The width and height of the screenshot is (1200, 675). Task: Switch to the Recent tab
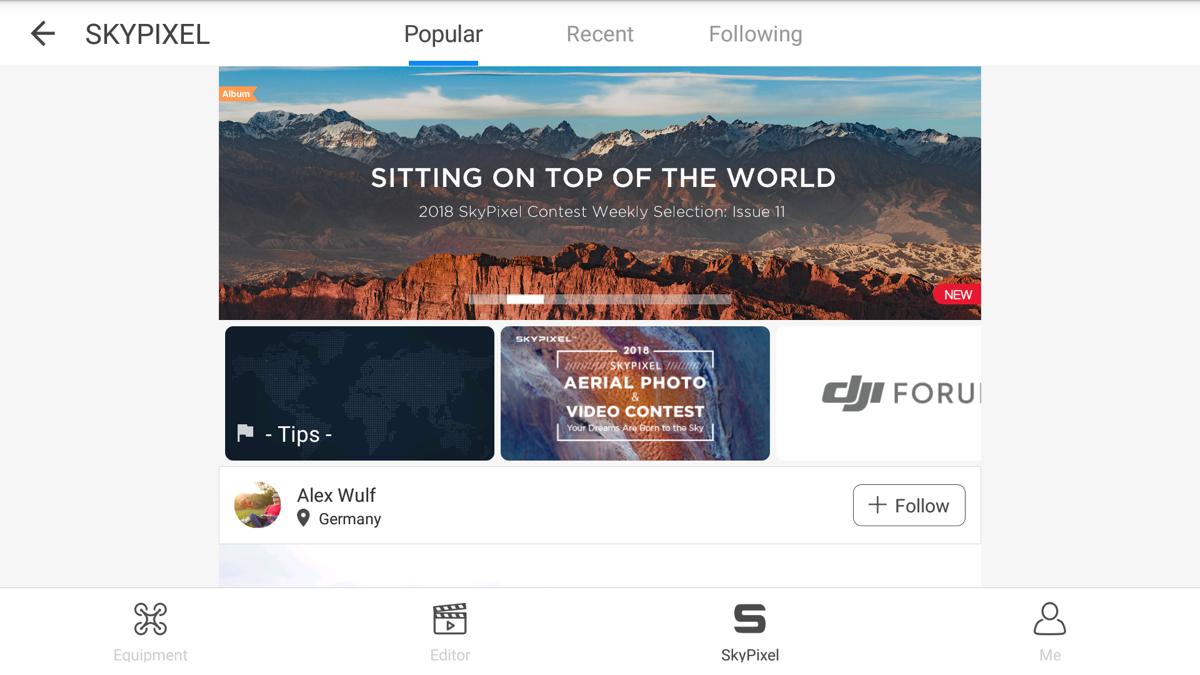tap(600, 34)
